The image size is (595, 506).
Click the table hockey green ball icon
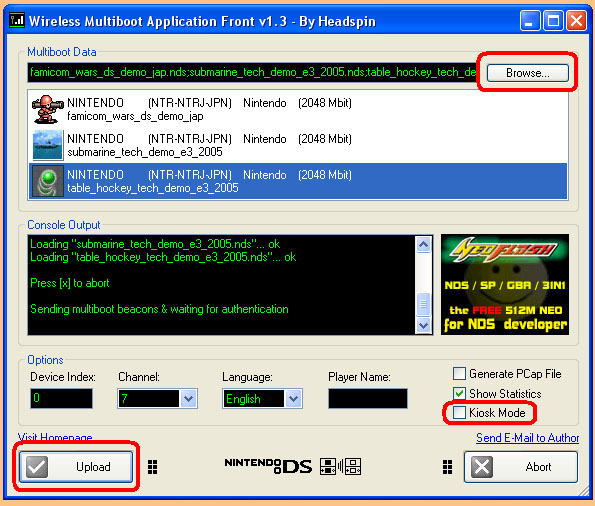pyautogui.click(x=47, y=181)
